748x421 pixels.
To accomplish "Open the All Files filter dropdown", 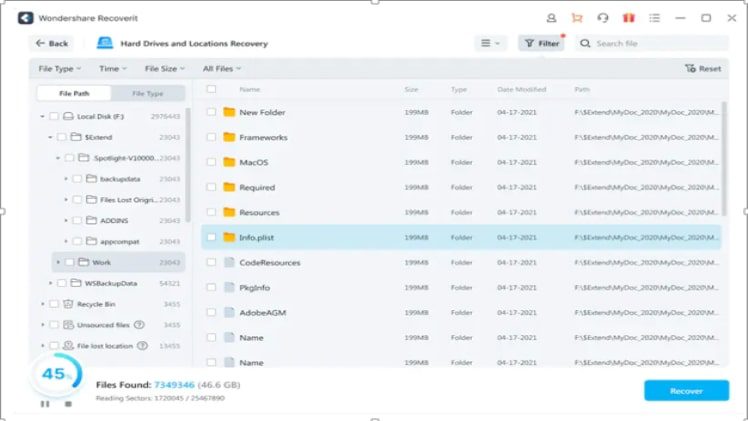I will (222, 69).
